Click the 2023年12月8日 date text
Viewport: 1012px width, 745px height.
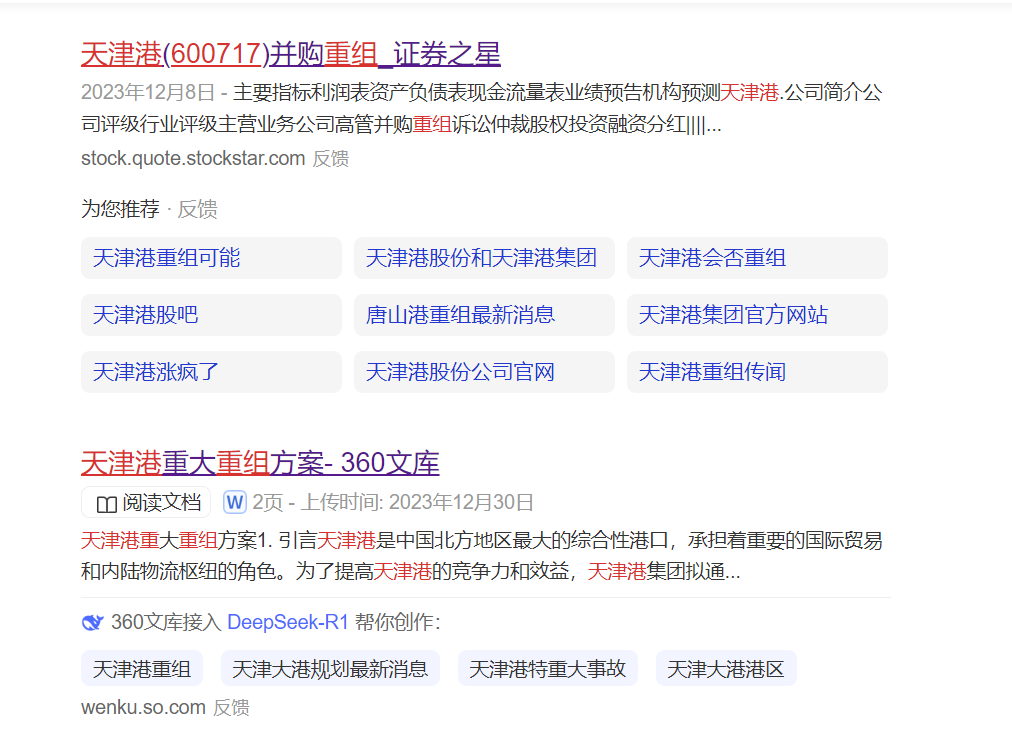tap(148, 92)
